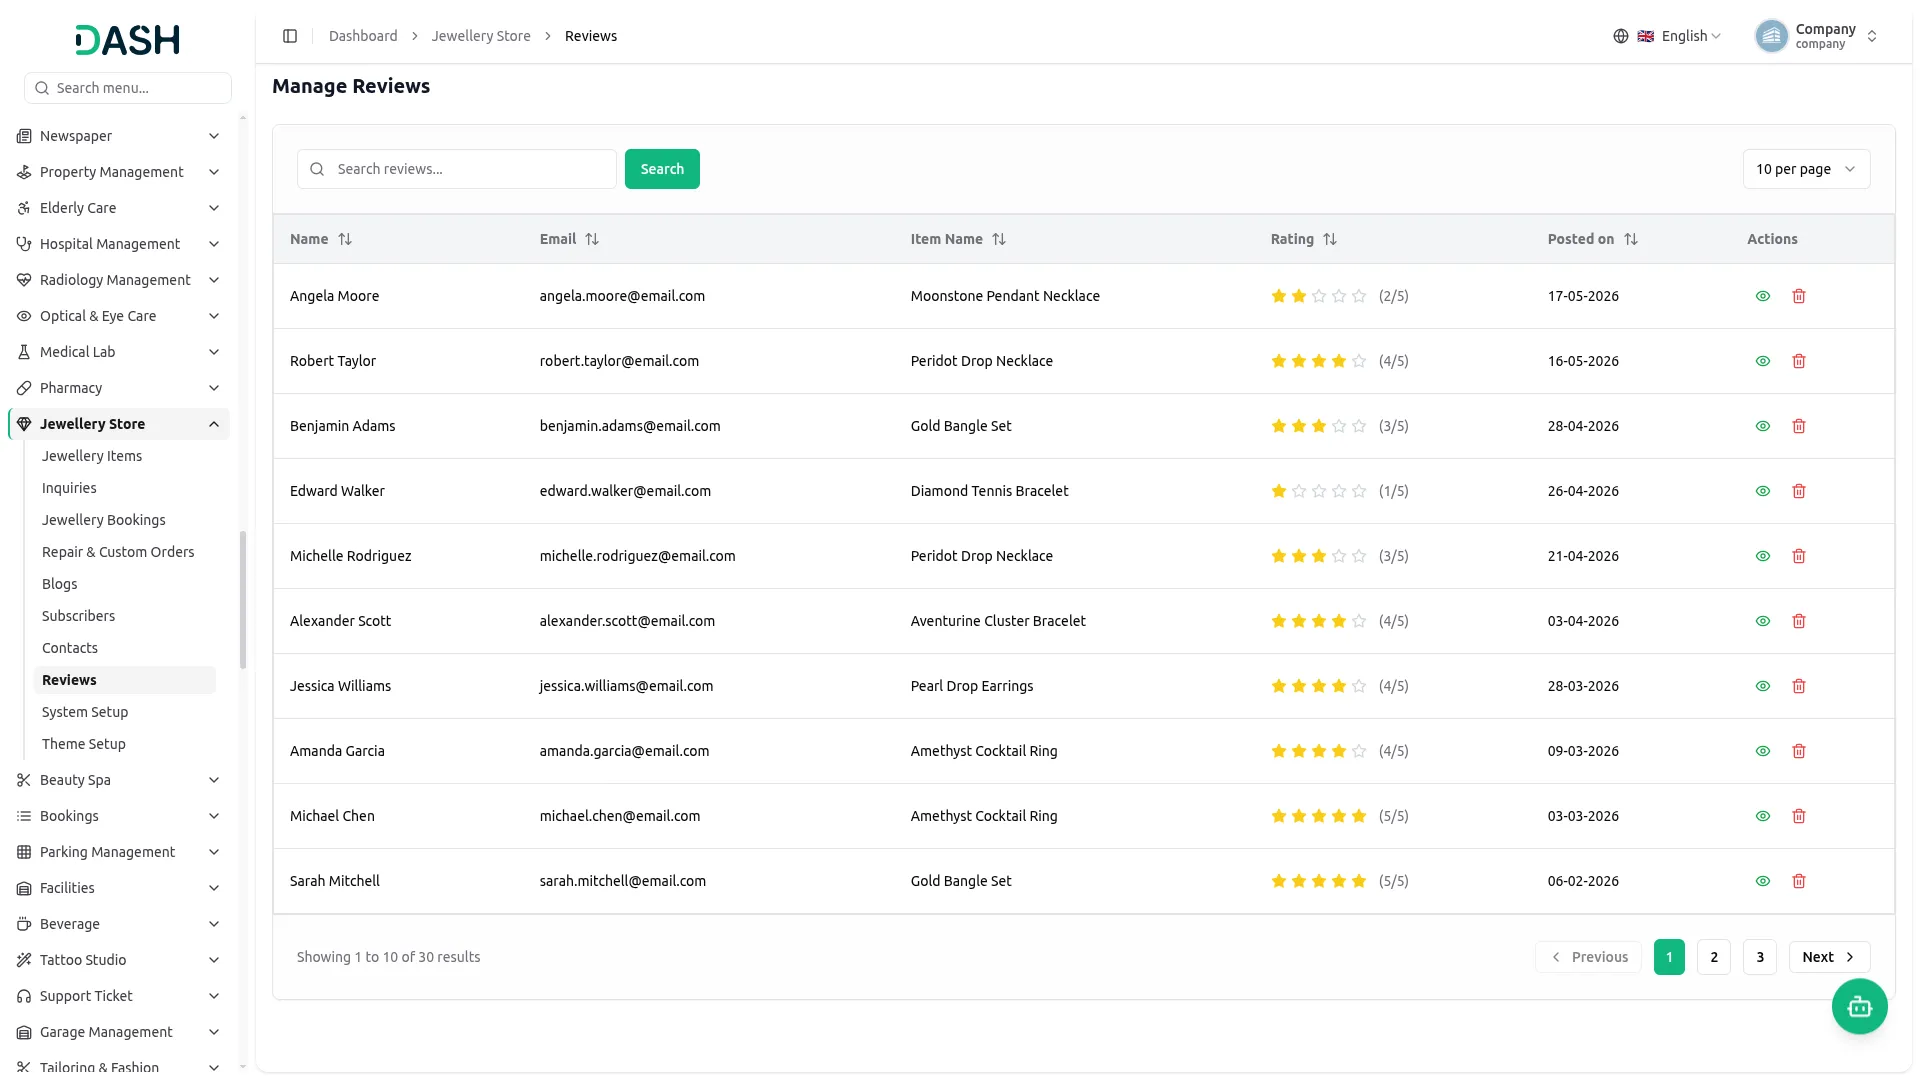
Task: View Robert Taylor's review via eye icon
Action: click(1763, 361)
